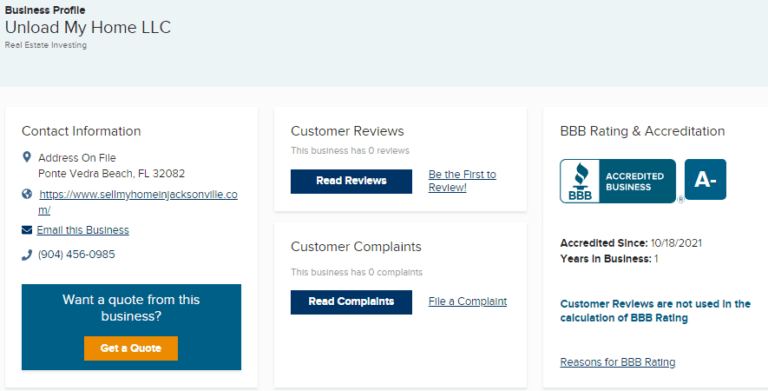Click Email this Business link
Screen dimensions: 768x391
(x=83, y=230)
